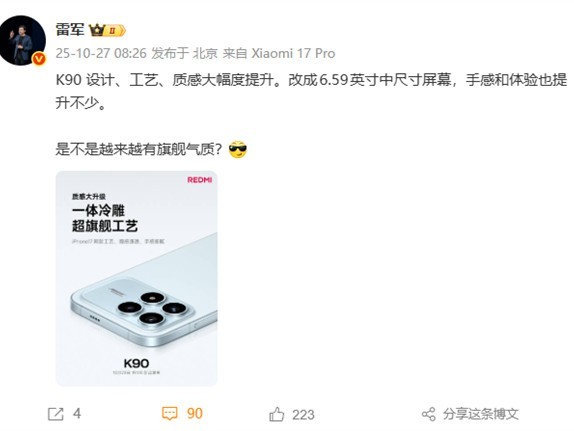Open comments via the speech bubble icon
The width and height of the screenshot is (574, 431).
click(169, 414)
